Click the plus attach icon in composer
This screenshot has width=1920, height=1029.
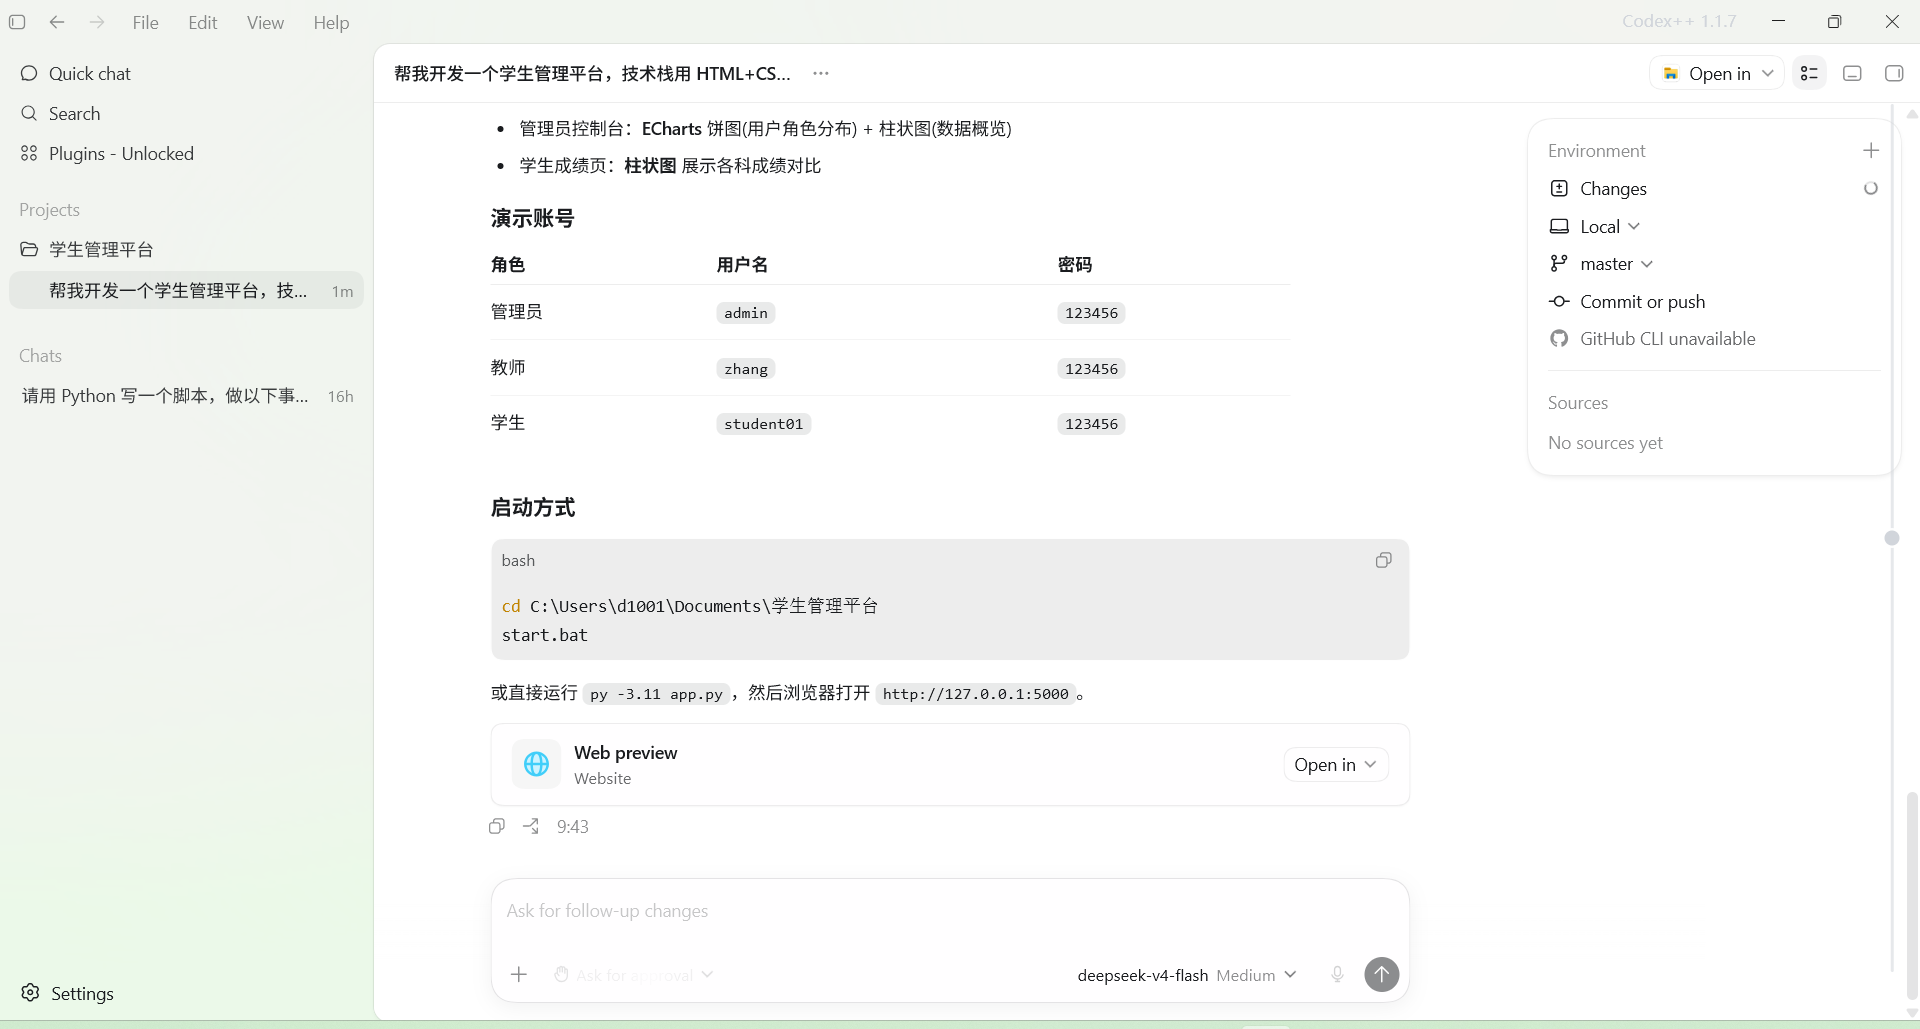click(519, 974)
